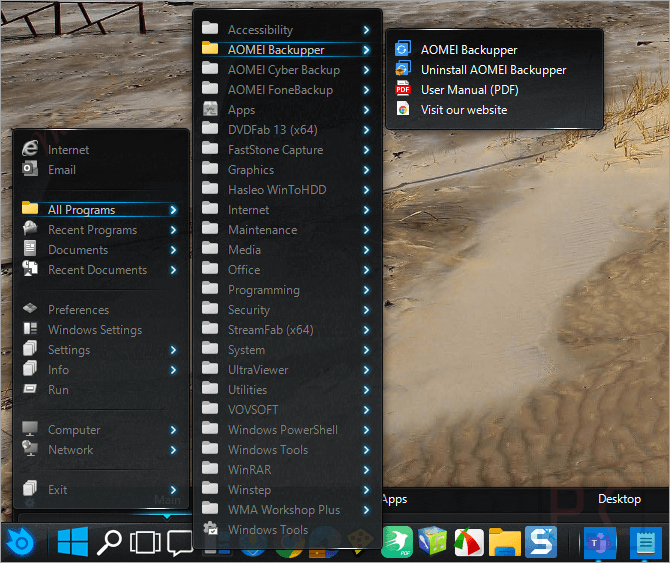Viewport: 670px width, 563px height.
Task: Open Run dialog entry
Action: click(x=58, y=390)
